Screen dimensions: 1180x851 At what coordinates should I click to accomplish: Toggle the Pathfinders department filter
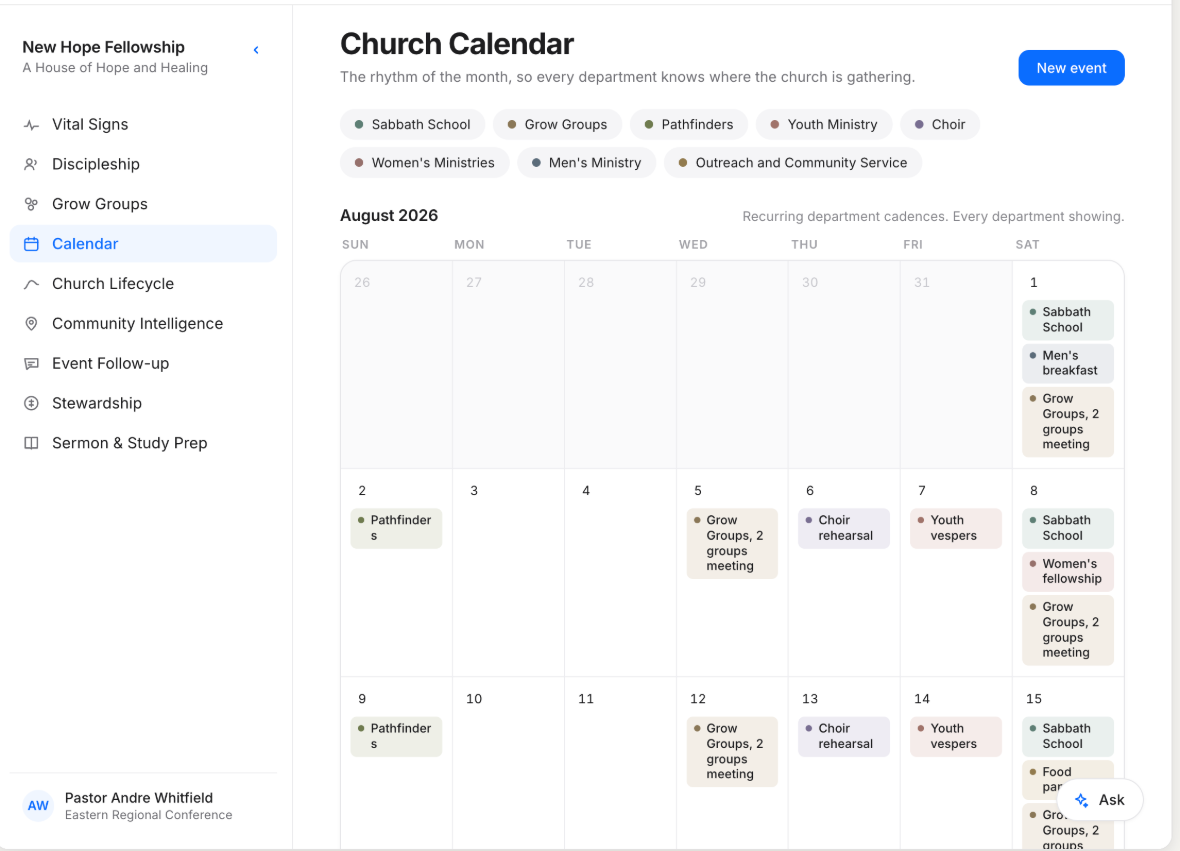coord(689,124)
